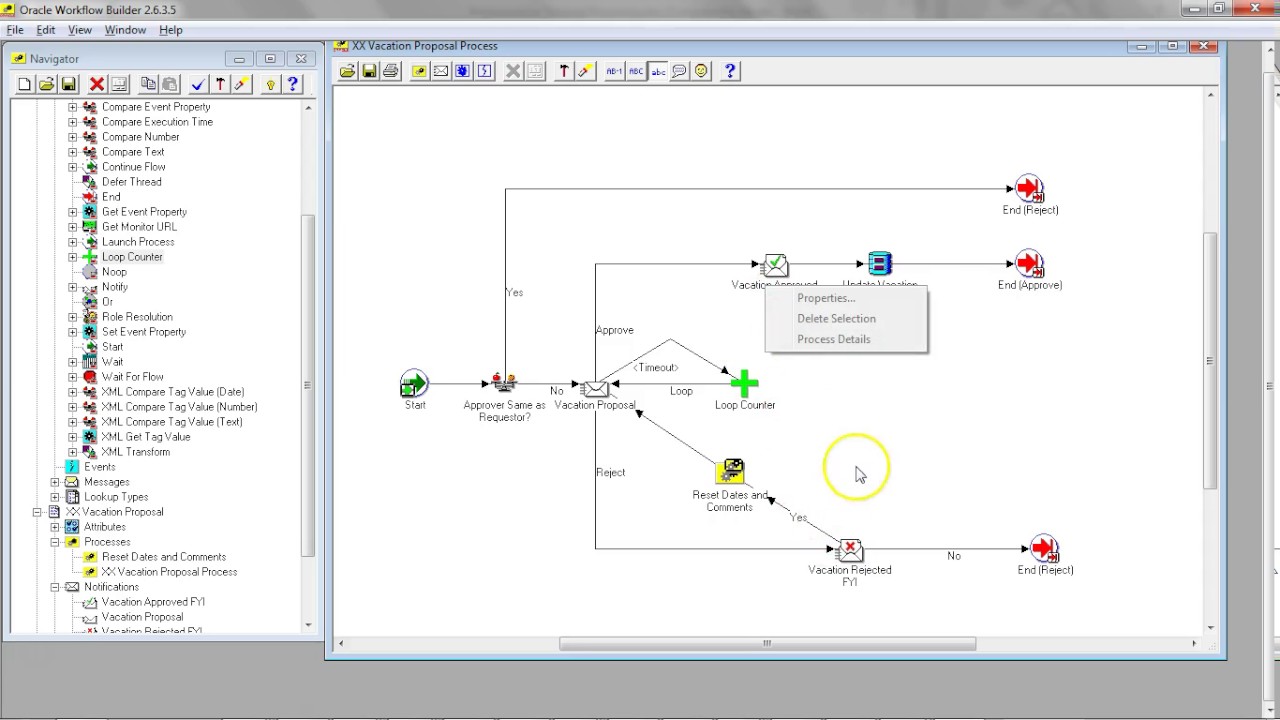The image size is (1280, 720).
Task: Click the red X Delete icon in Navigator
Action: pyautogui.click(x=97, y=85)
